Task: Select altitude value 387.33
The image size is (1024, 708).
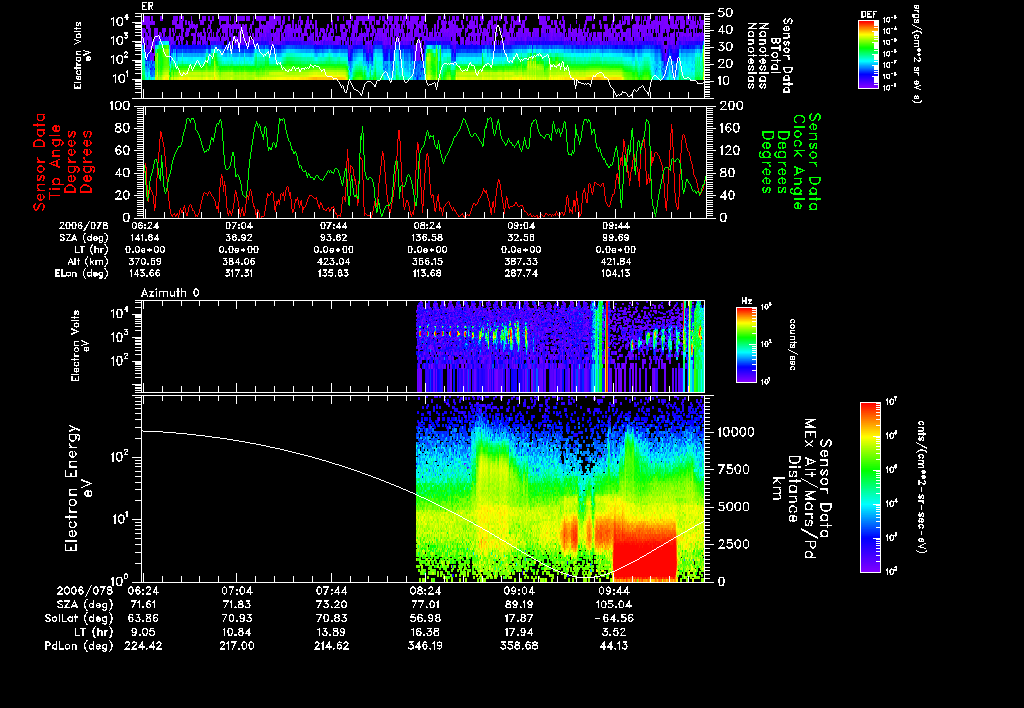Action: tap(521, 262)
